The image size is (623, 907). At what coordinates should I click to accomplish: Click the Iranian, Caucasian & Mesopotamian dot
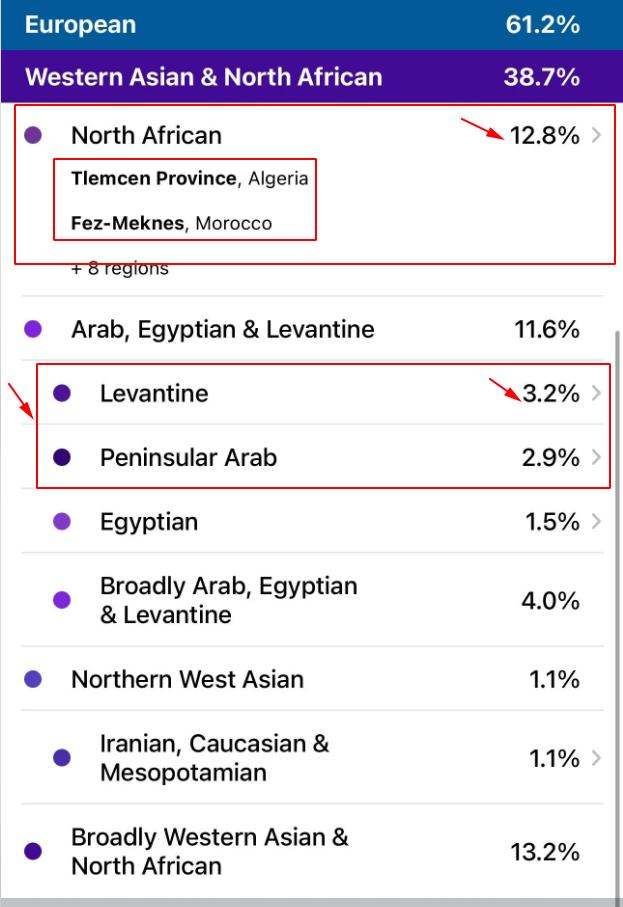pos(62,759)
